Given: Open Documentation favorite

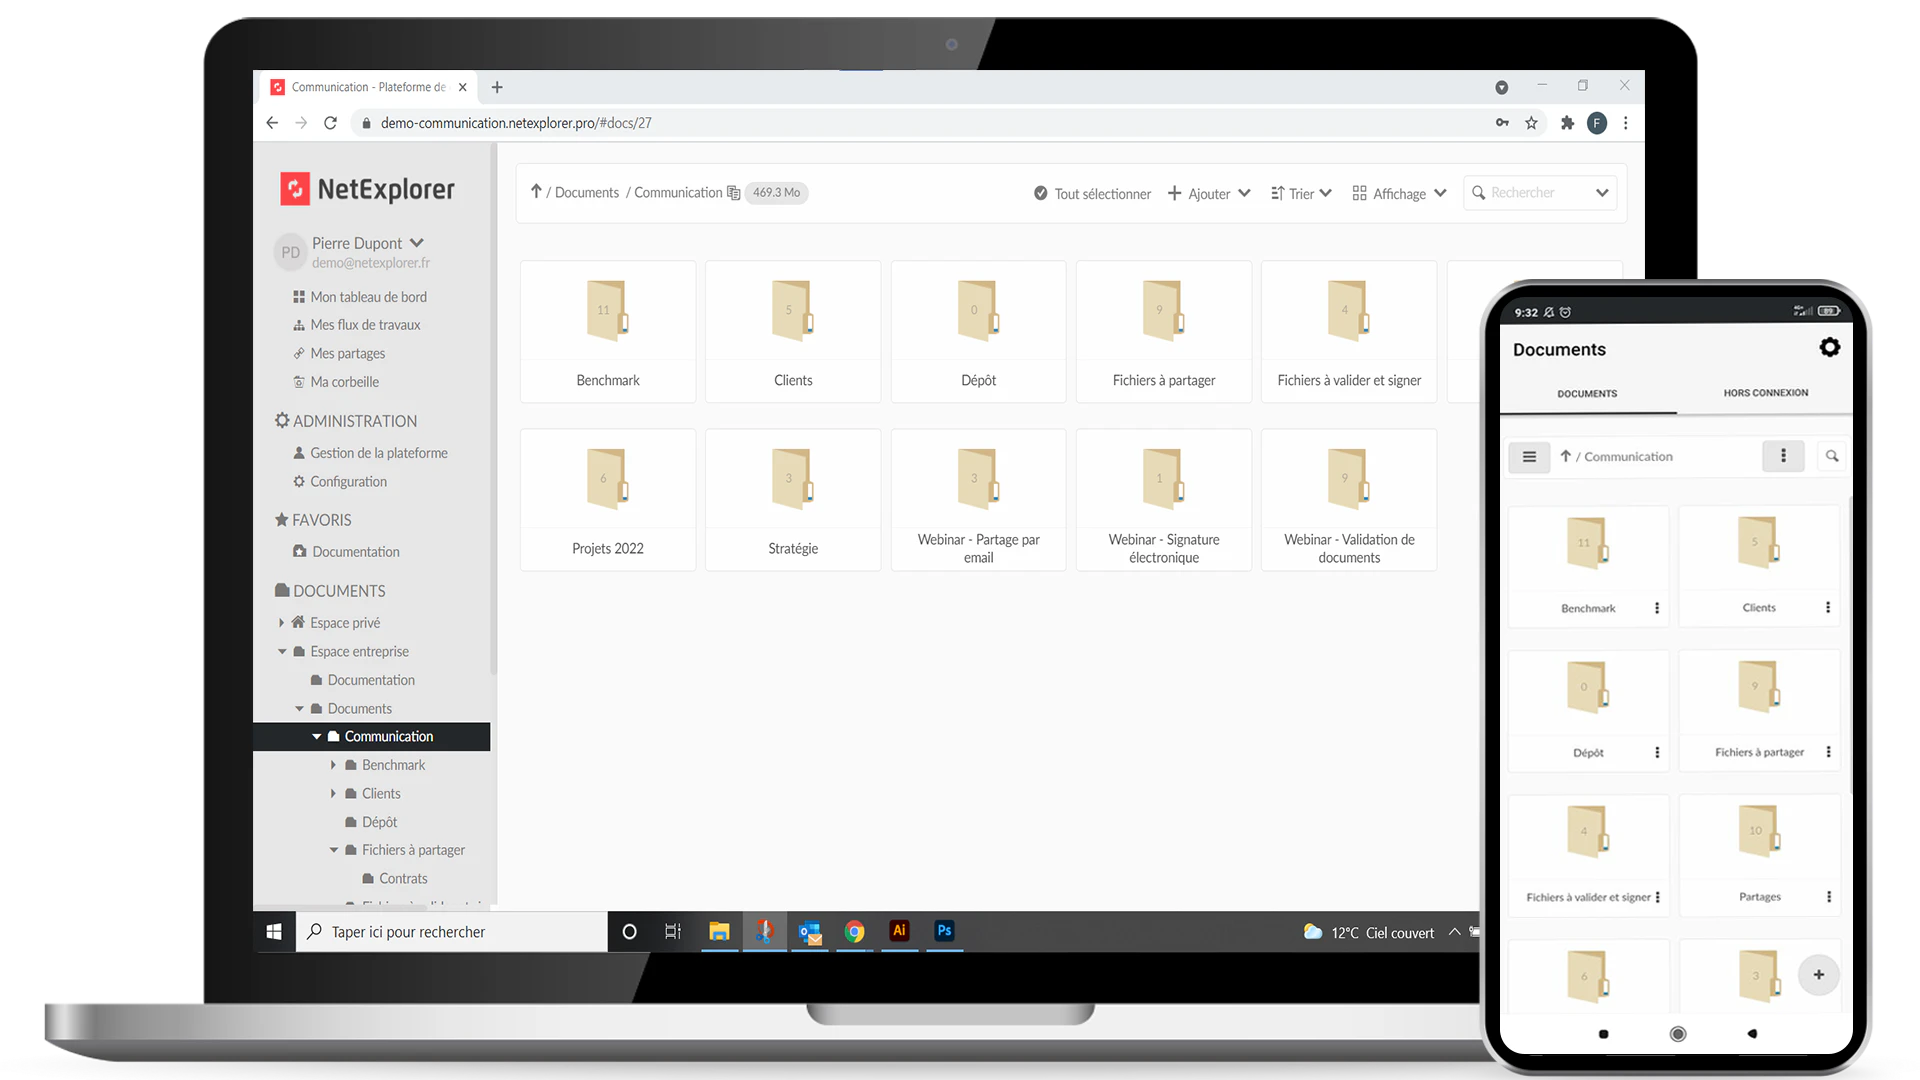Looking at the screenshot, I should [x=346, y=552].
